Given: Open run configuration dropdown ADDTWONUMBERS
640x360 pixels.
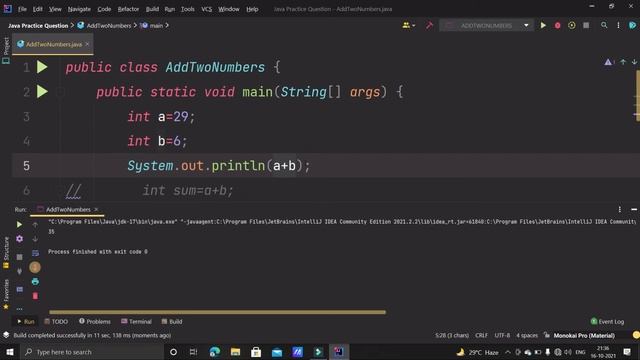Looking at the screenshot, I should [486, 25].
